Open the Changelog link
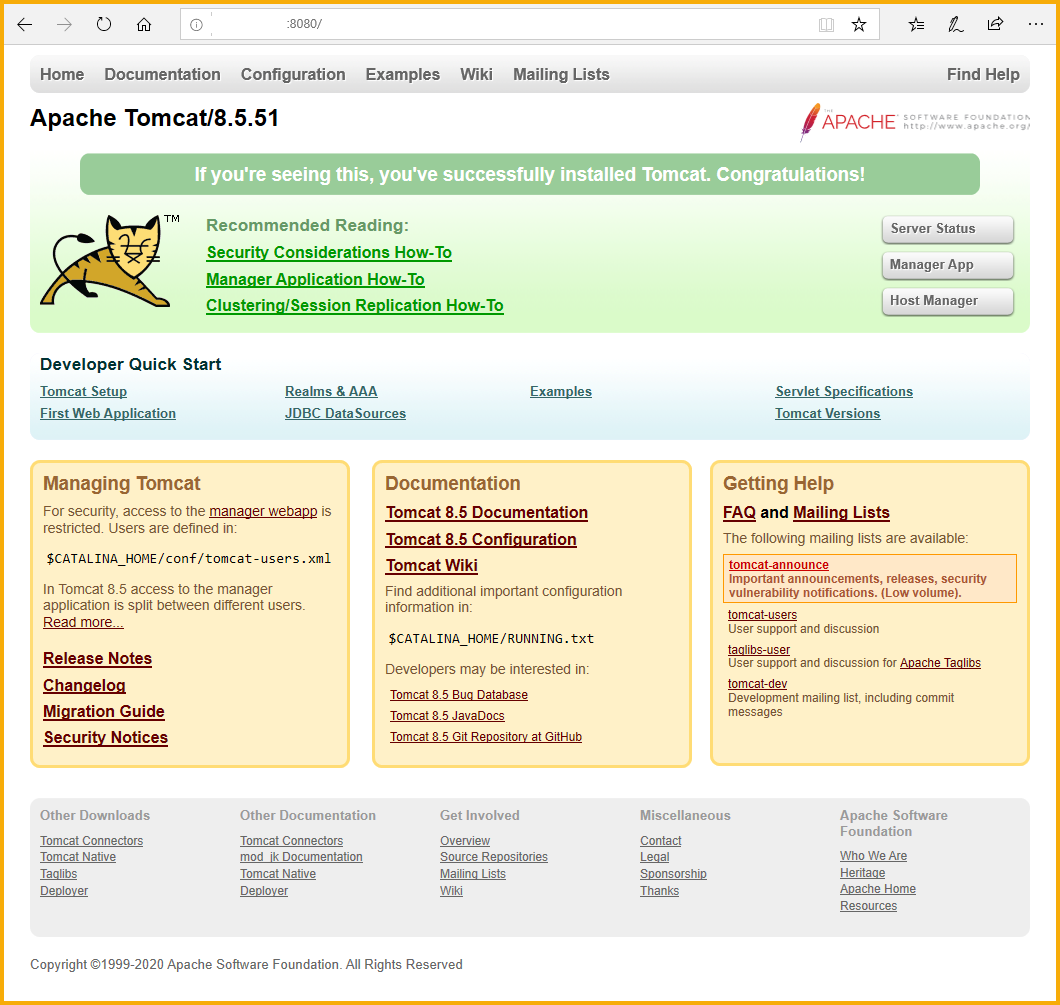1060x1005 pixels. (84, 685)
